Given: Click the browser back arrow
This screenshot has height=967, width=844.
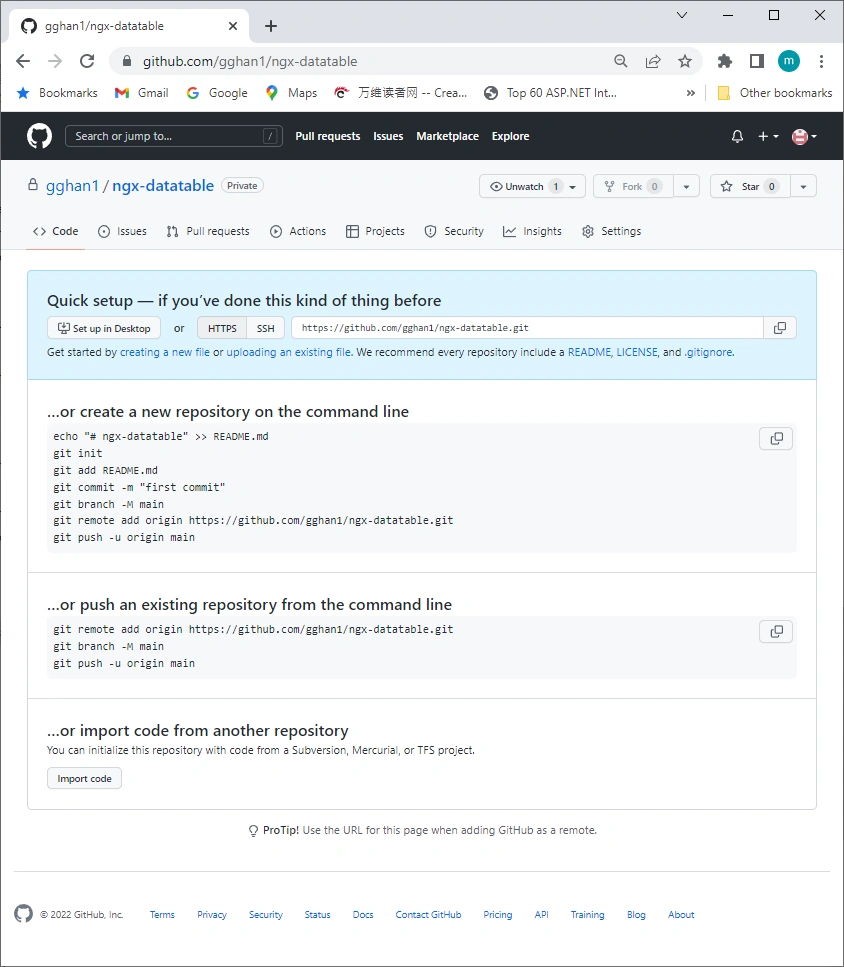Looking at the screenshot, I should [x=23, y=61].
